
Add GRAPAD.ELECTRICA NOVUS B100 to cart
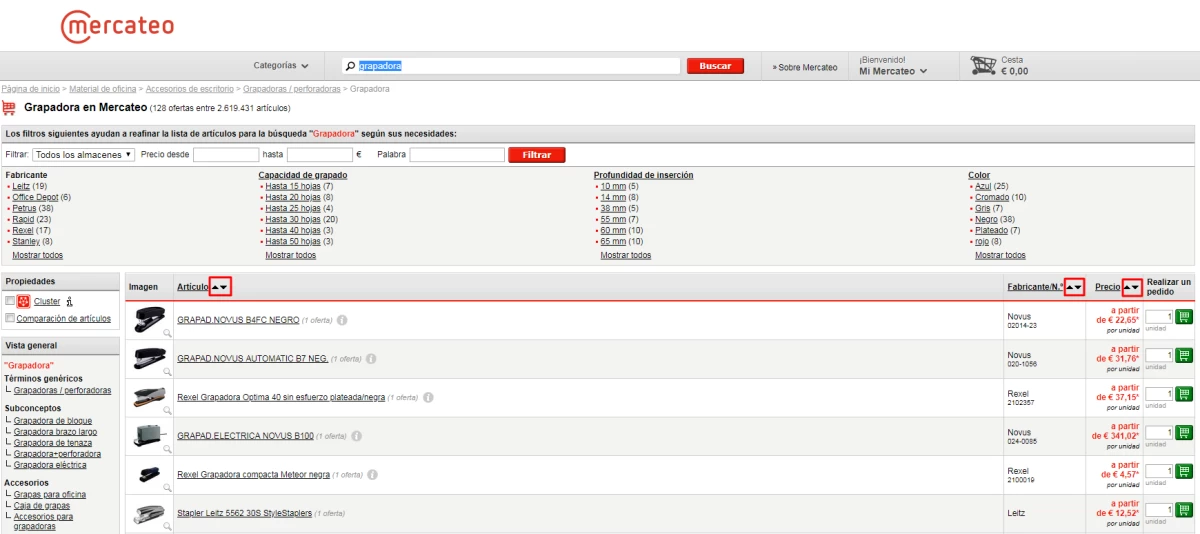click(x=1184, y=433)
